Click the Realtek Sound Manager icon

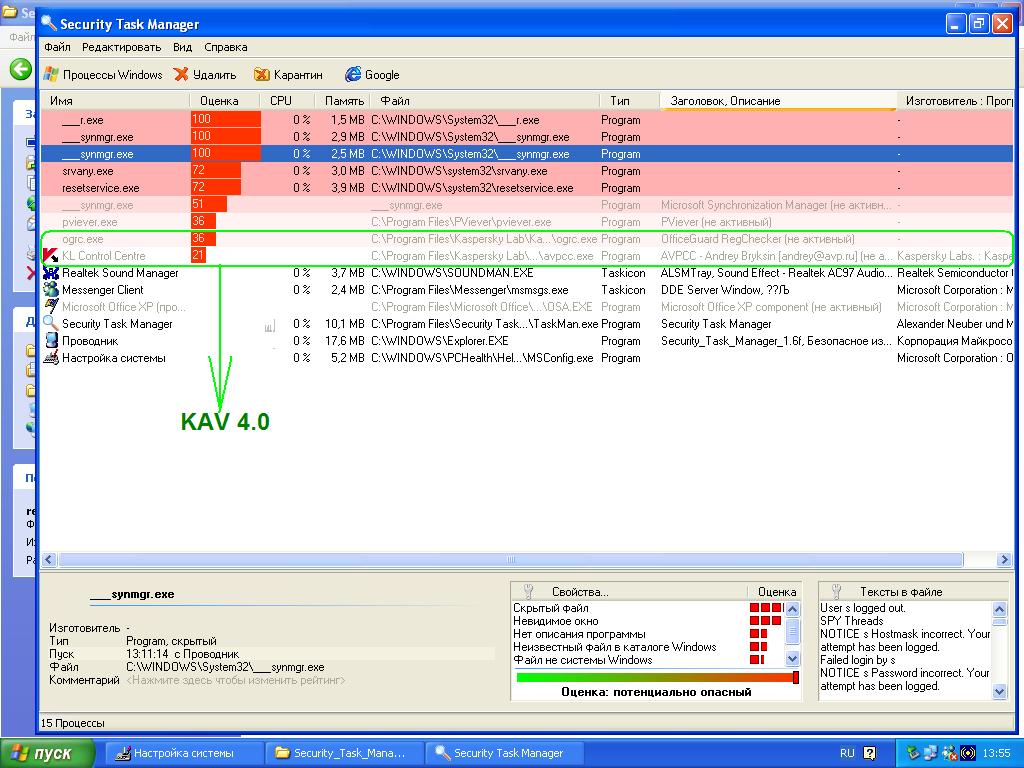click(50, 273)
